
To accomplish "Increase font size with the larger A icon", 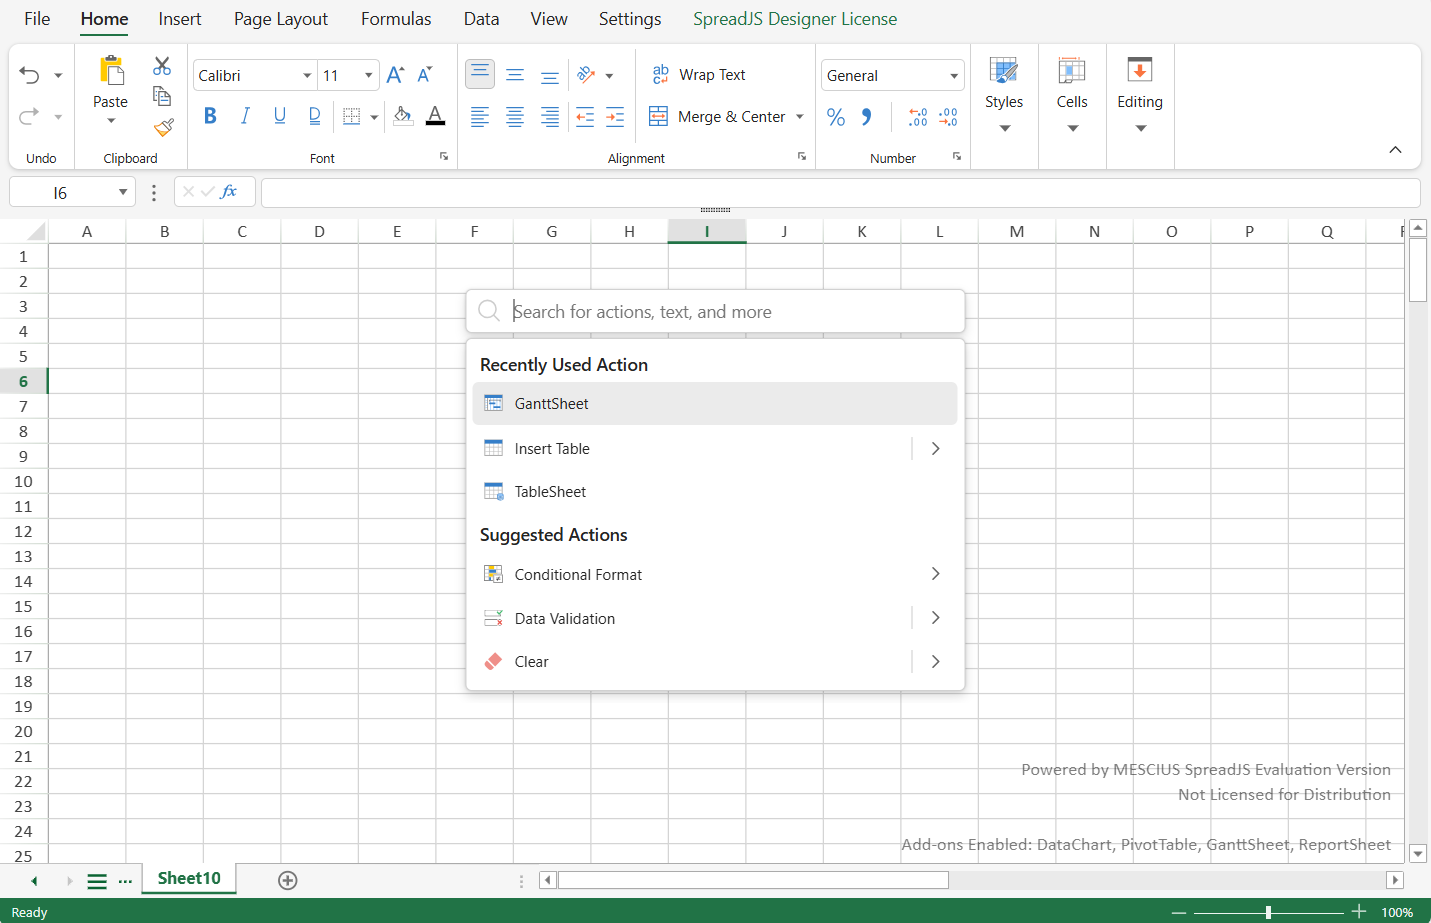I will point(395,75).
